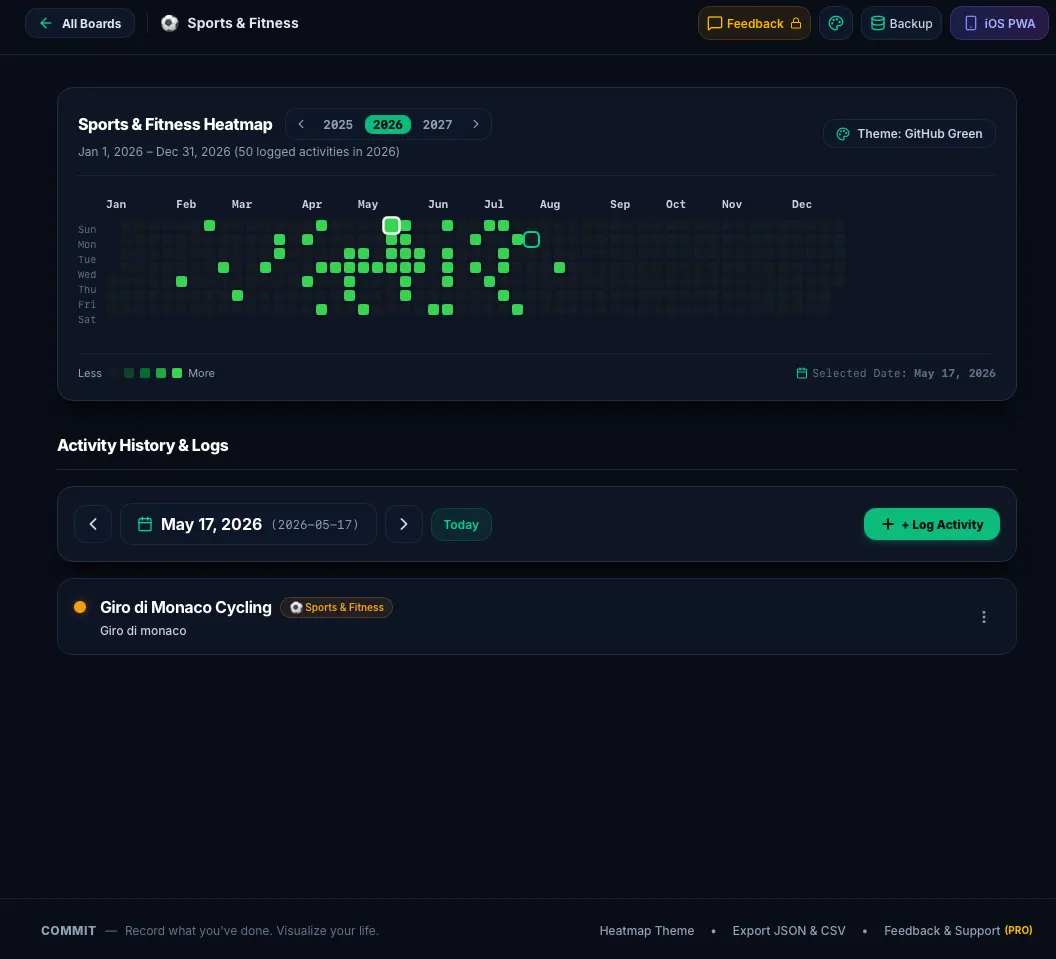1056x959 pixels.
Task: Go back to All Boards
Action: (79, 24)
